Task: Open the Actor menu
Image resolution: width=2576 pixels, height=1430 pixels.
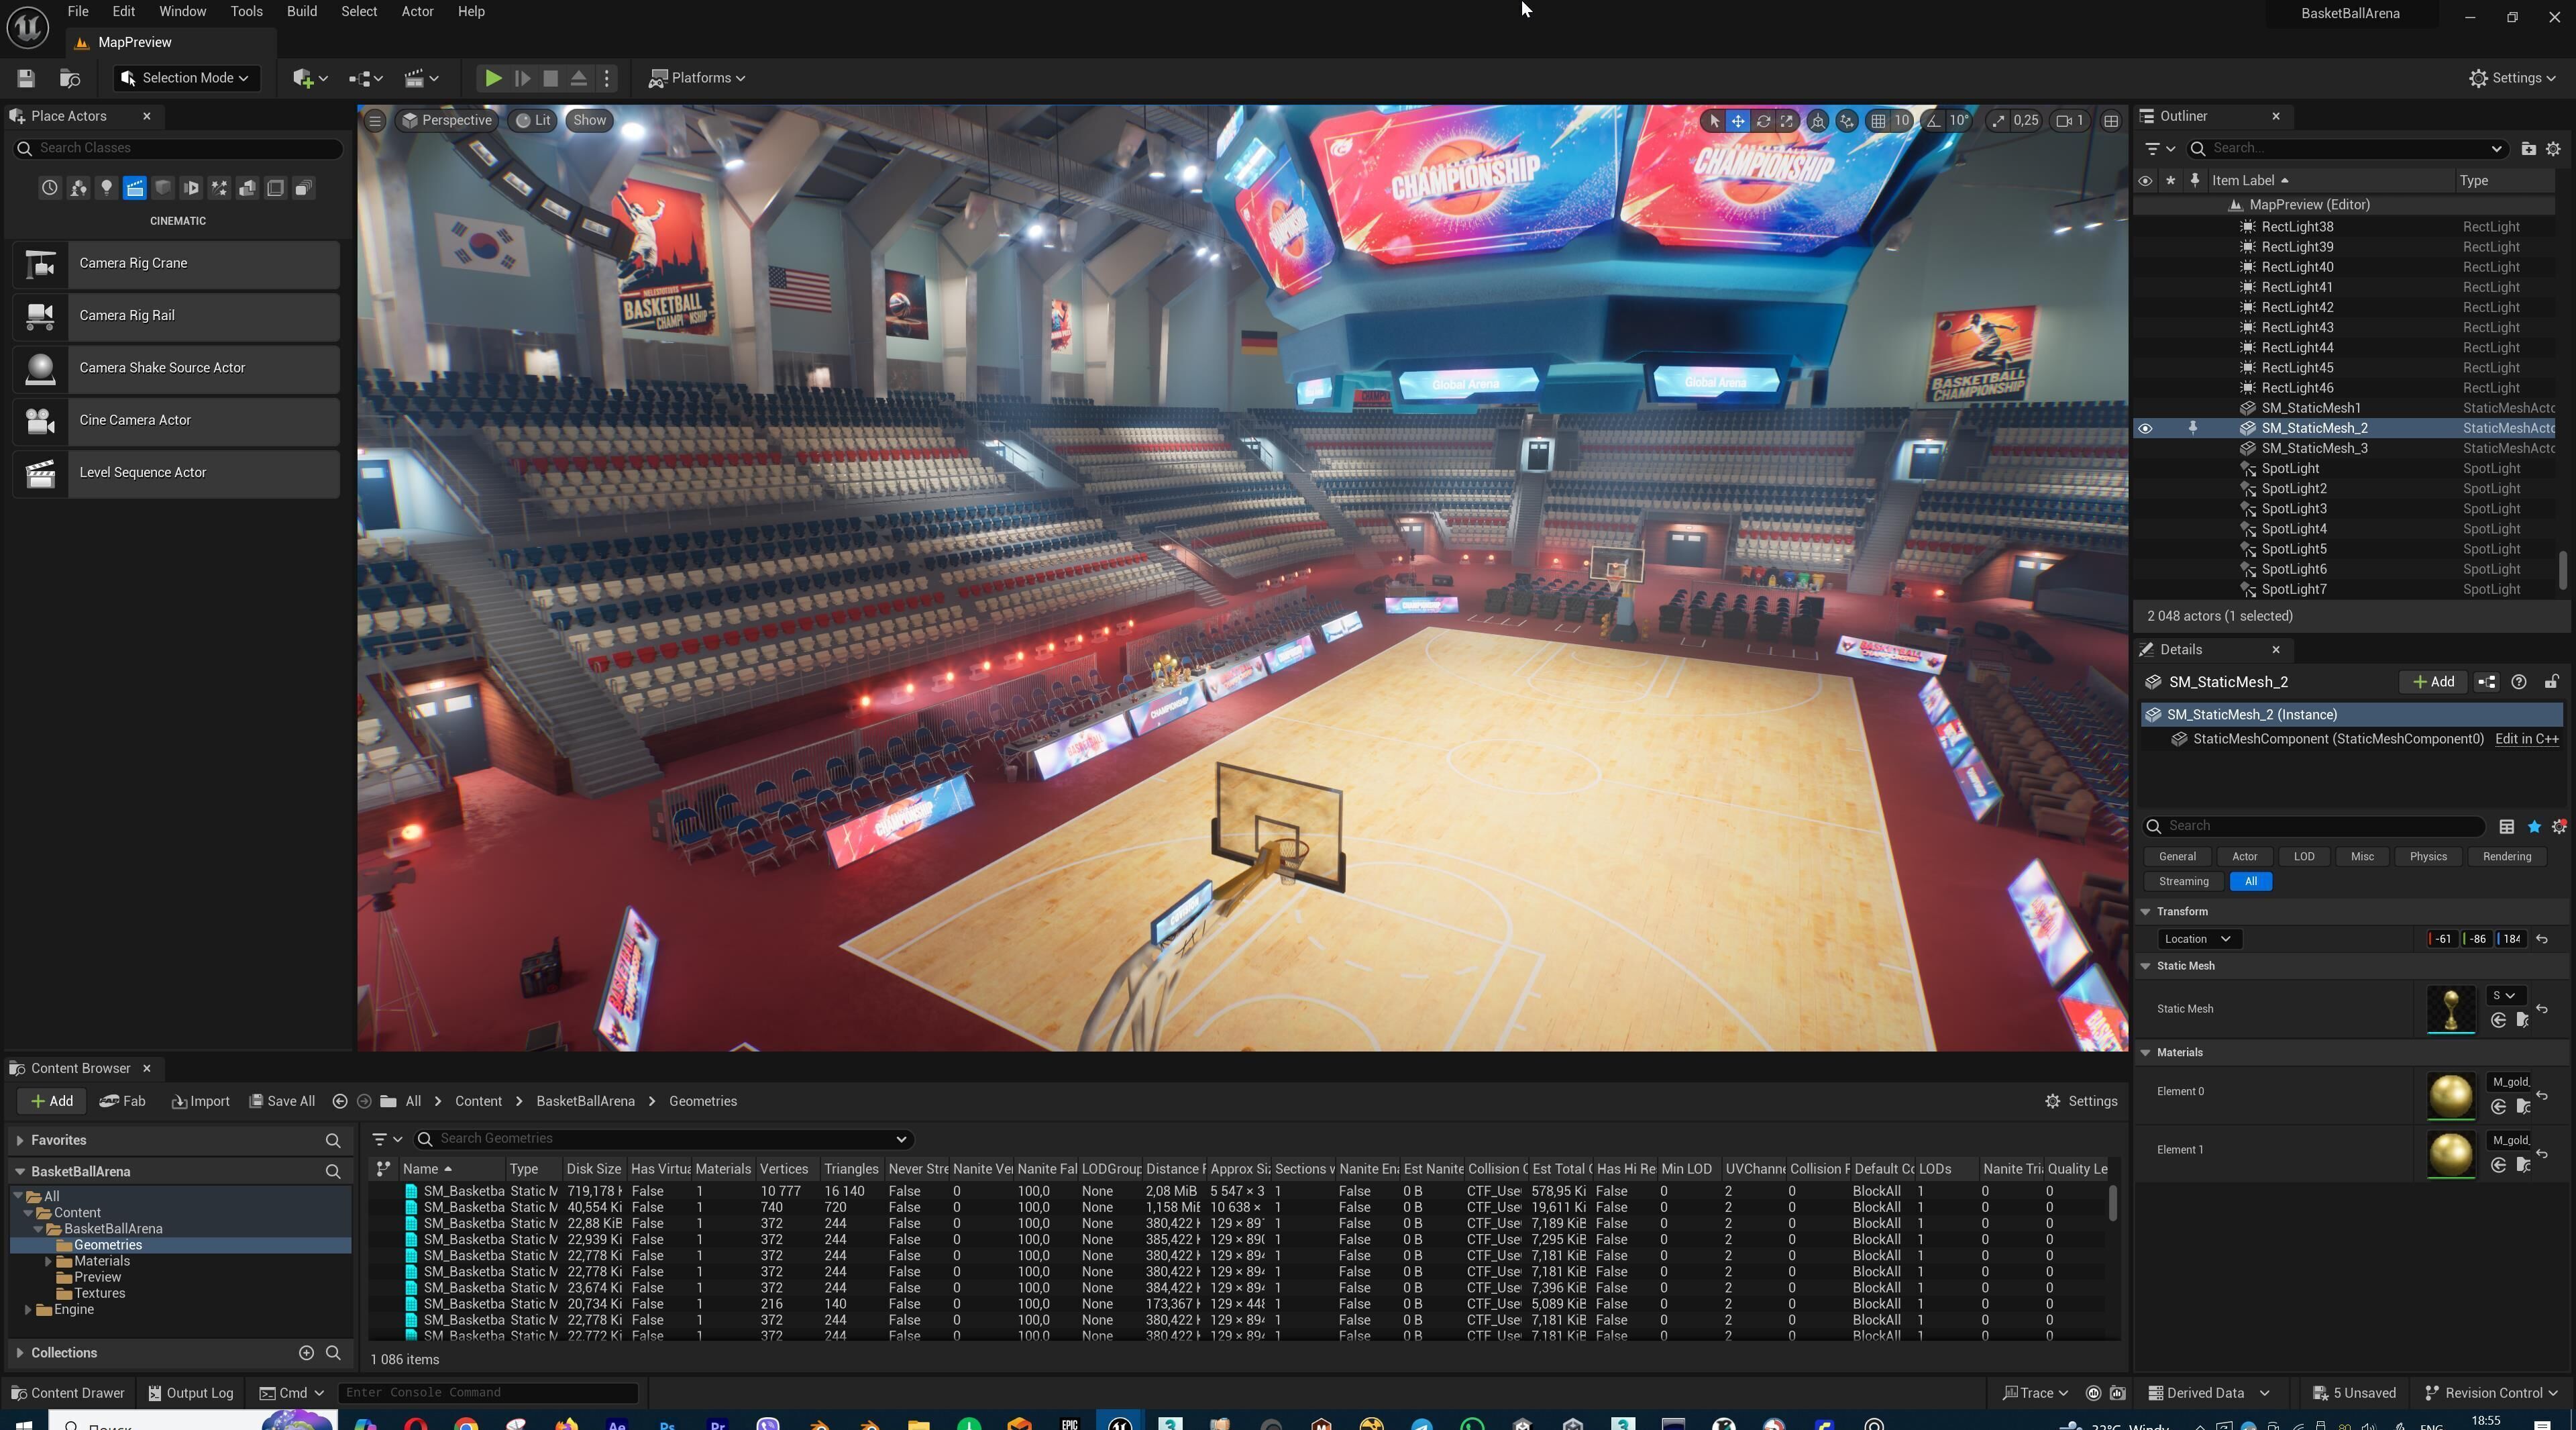Action: [417, 12]
